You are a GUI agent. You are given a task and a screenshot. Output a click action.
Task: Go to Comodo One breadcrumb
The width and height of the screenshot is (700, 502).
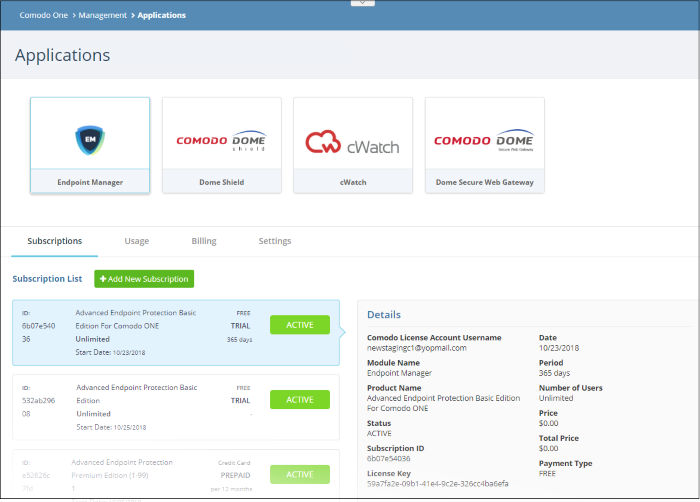(43, 15)
